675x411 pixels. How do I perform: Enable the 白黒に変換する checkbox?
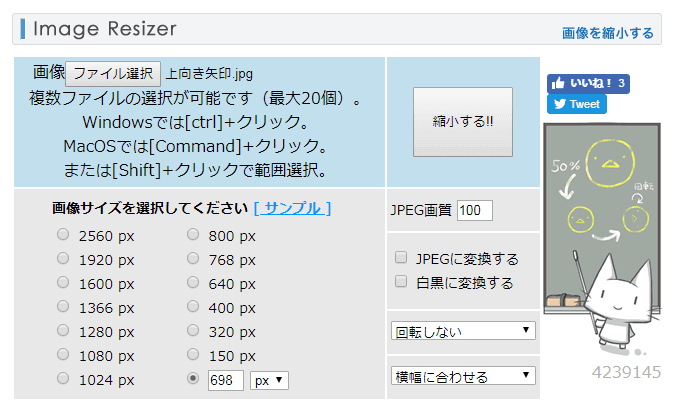coord(401,282)
